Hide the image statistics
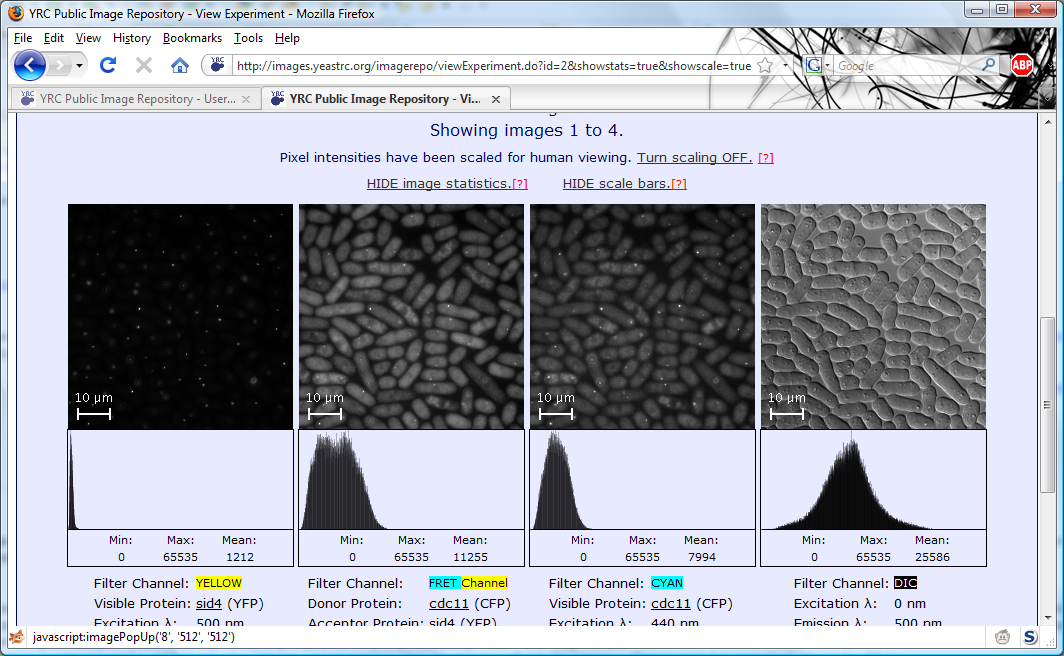The image size is (1064, 656). [439, 184]
